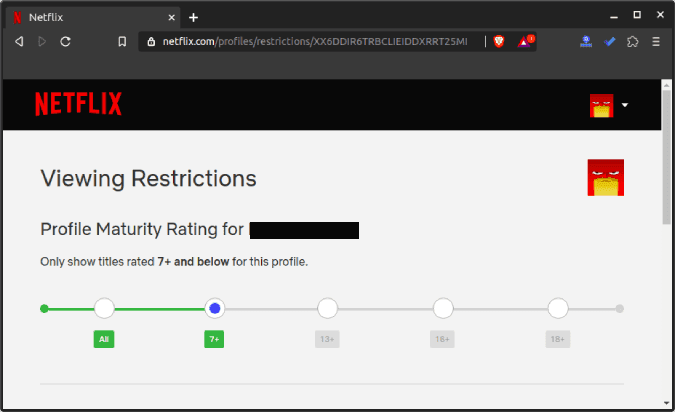This screenshot has height=412, width=675.
Task: Open a new tab with the plus button
Action: pyautogui.click(x=193, y=17)
